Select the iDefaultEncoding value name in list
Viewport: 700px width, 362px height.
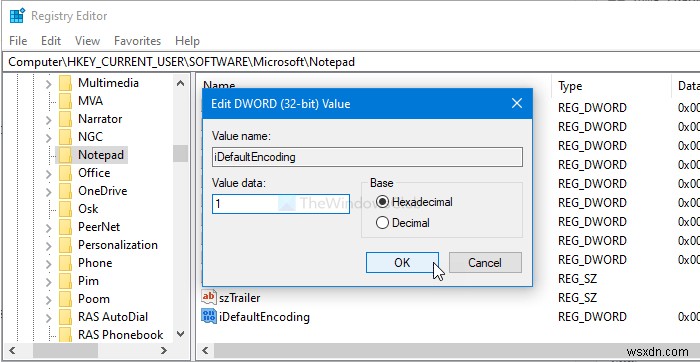pos(264,316)
